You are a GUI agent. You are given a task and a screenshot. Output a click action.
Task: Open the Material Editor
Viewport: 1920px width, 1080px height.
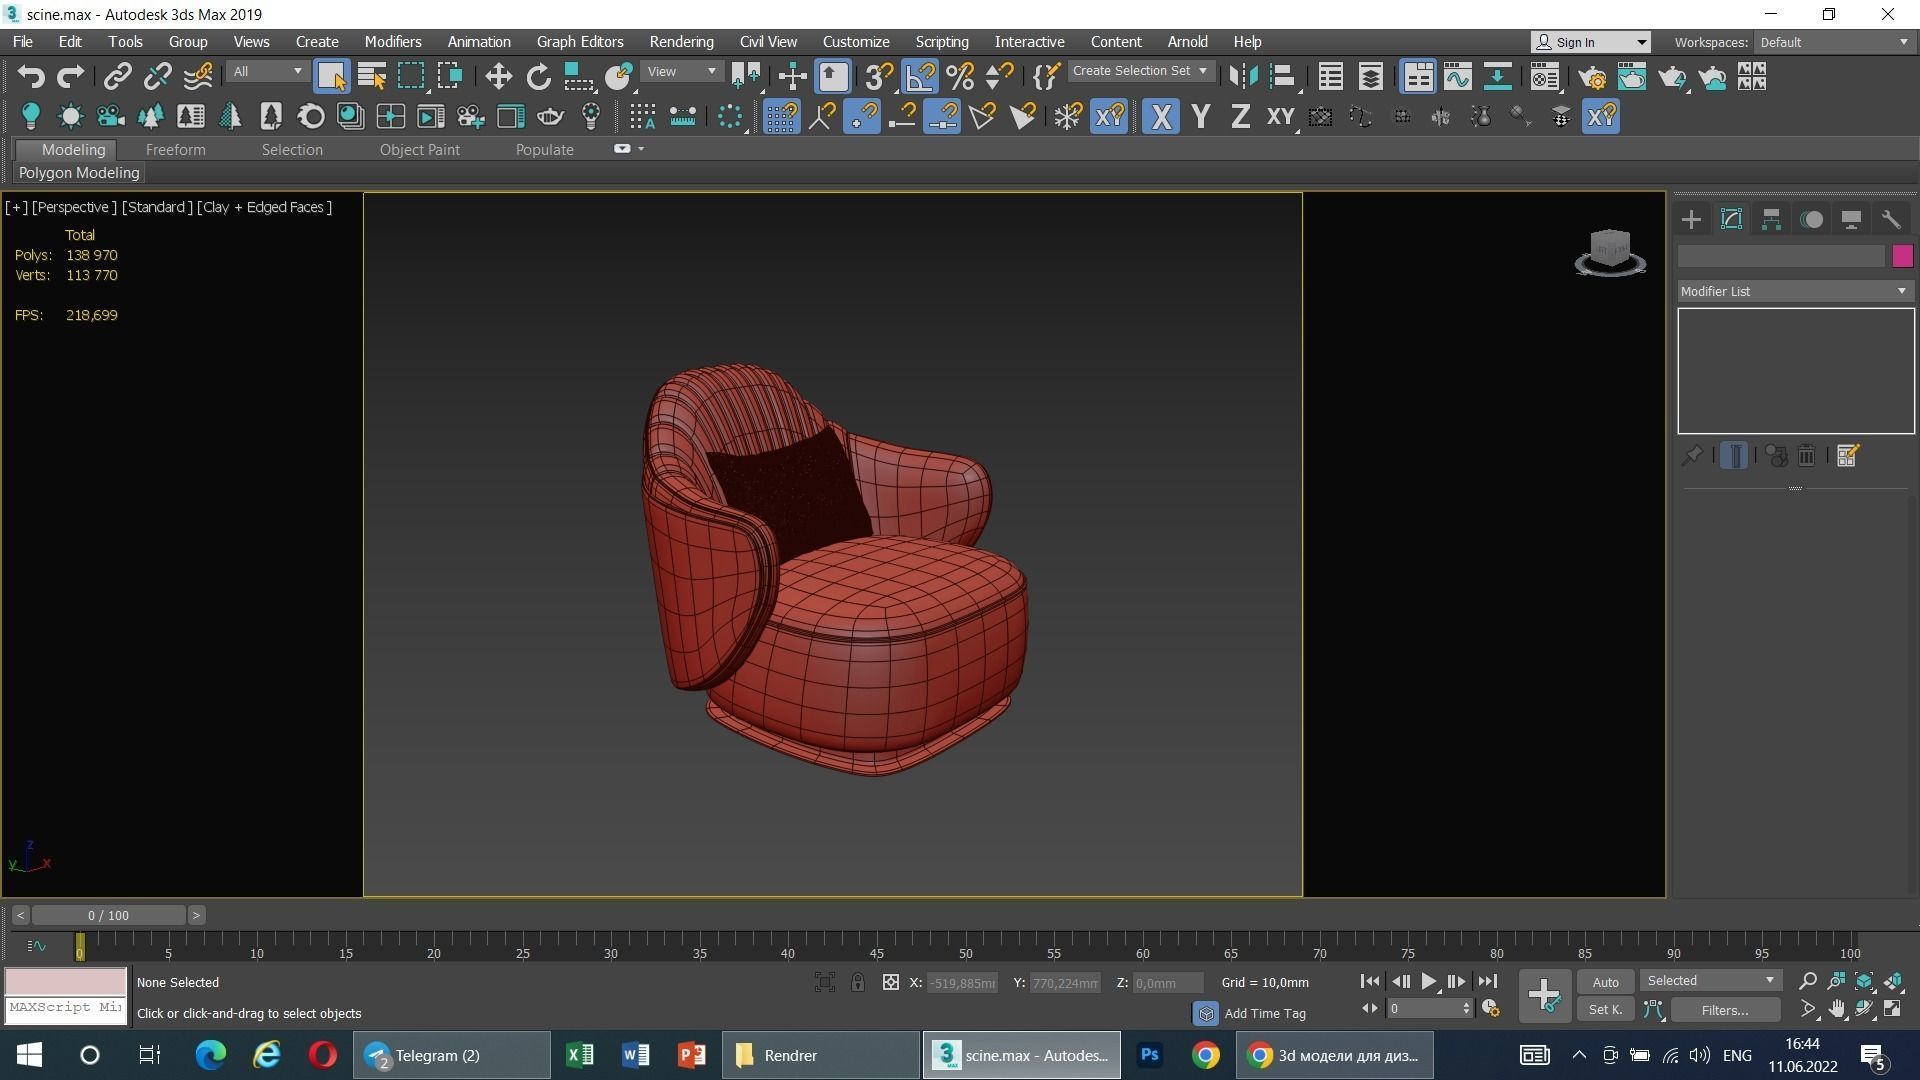[x=1545, y=77]
